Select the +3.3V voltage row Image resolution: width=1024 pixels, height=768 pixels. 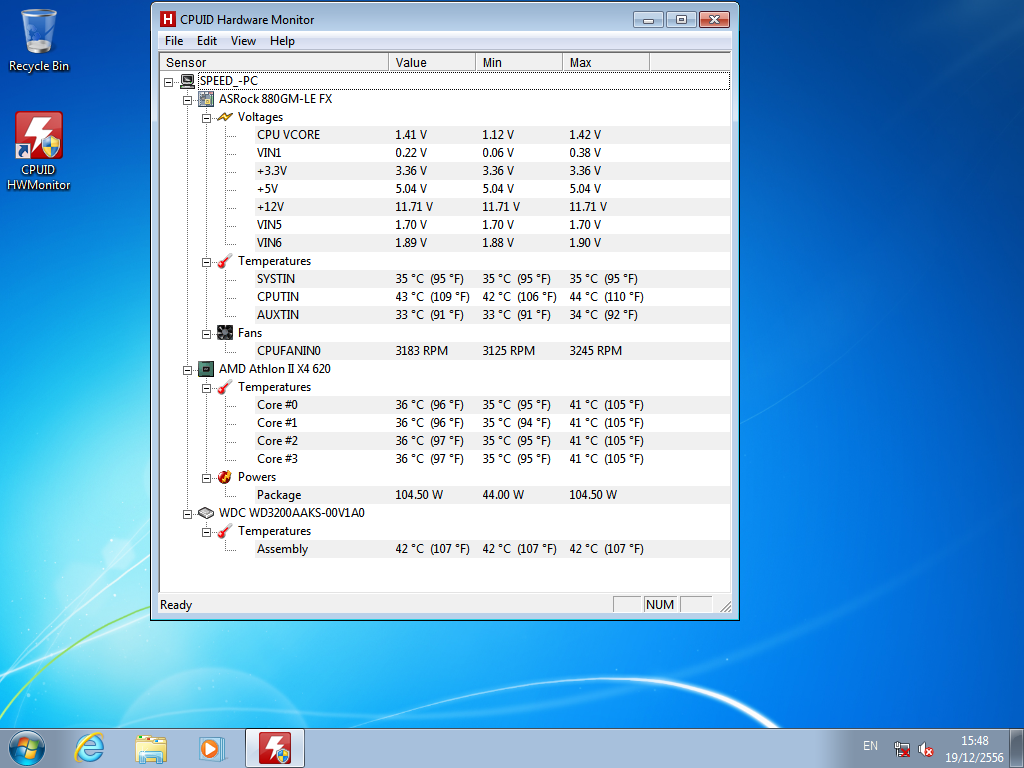[492, 170]
